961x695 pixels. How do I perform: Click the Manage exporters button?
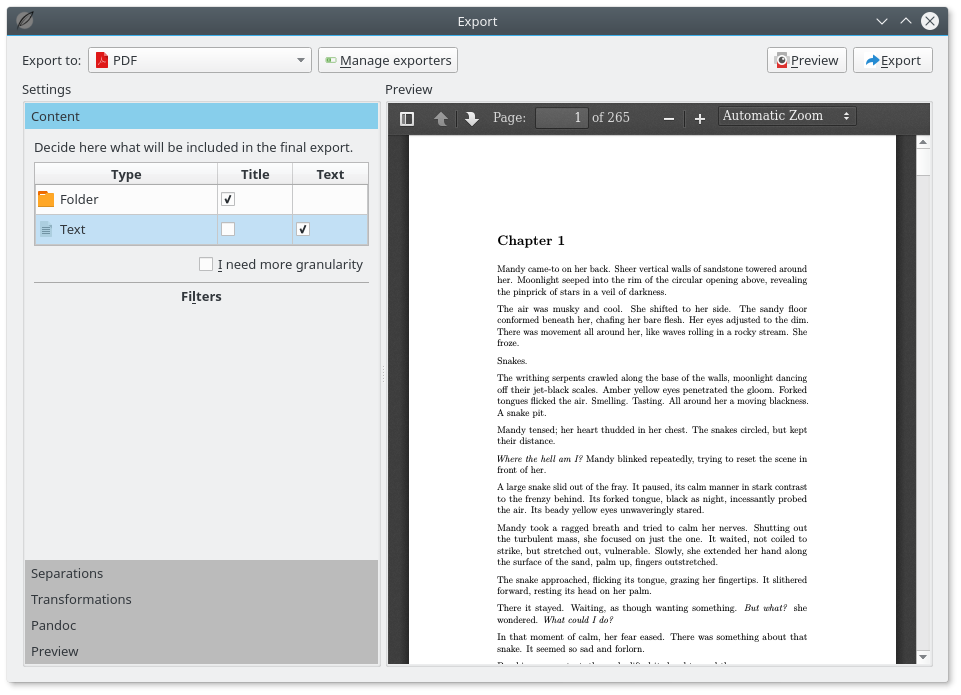[388, 60]
